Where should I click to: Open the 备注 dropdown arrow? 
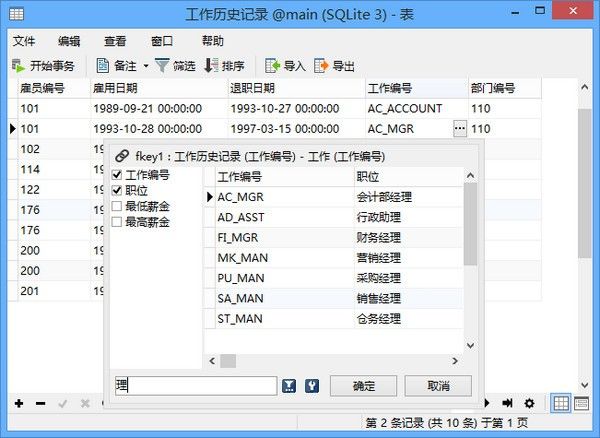(x=146, y=66)
